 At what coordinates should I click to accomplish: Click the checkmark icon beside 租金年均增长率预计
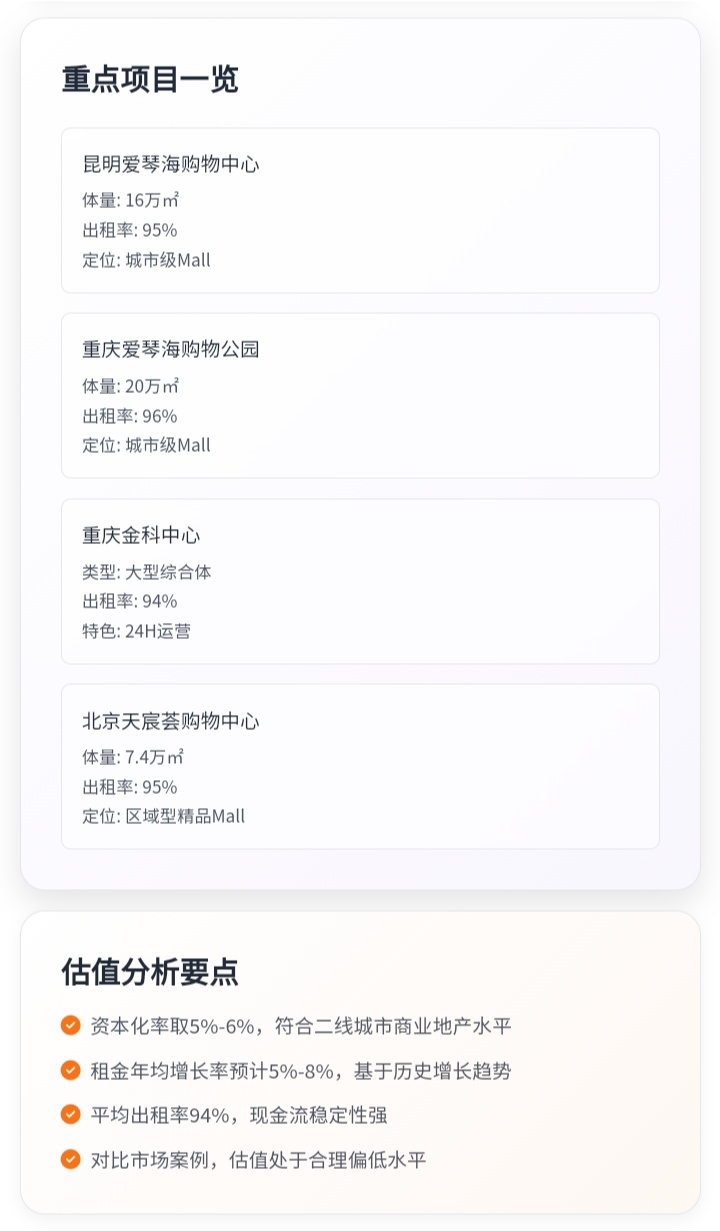70,1070
